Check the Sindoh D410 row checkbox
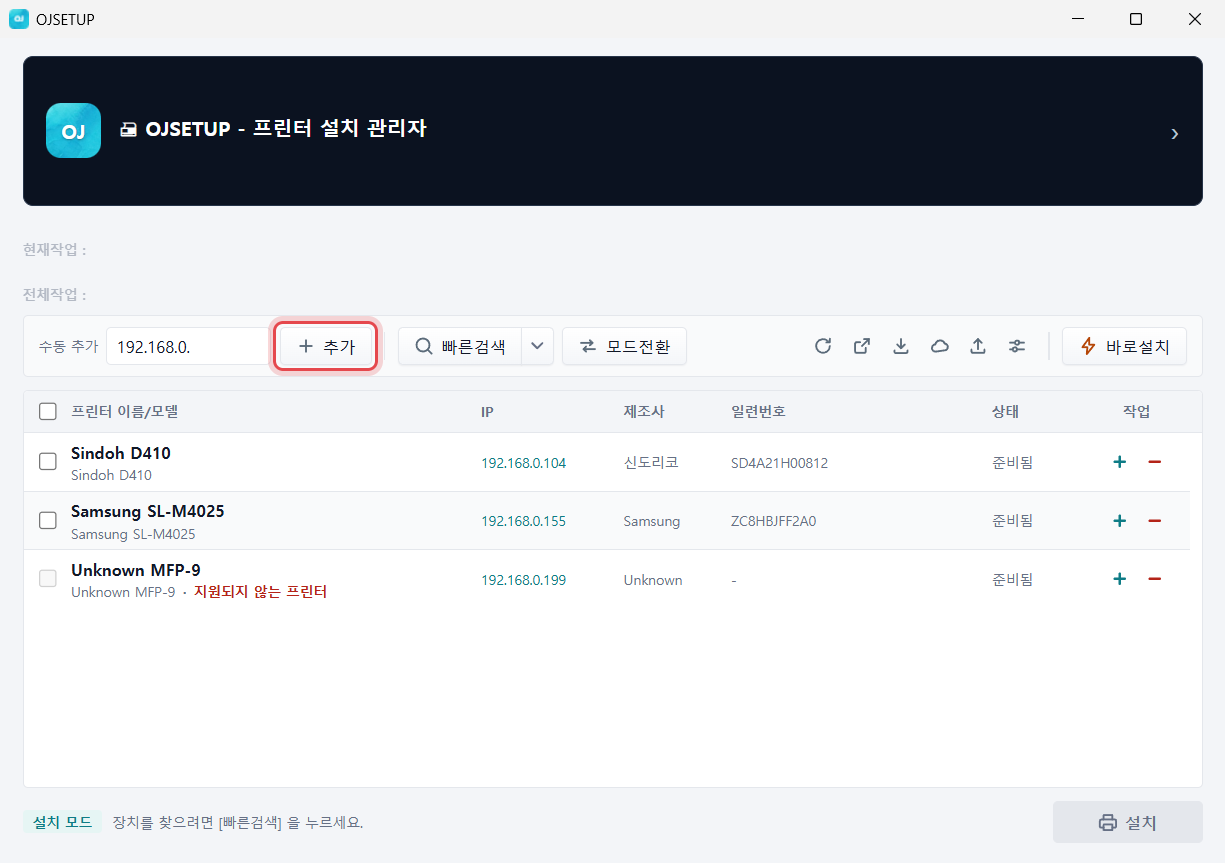 click(x=48, y=462)
